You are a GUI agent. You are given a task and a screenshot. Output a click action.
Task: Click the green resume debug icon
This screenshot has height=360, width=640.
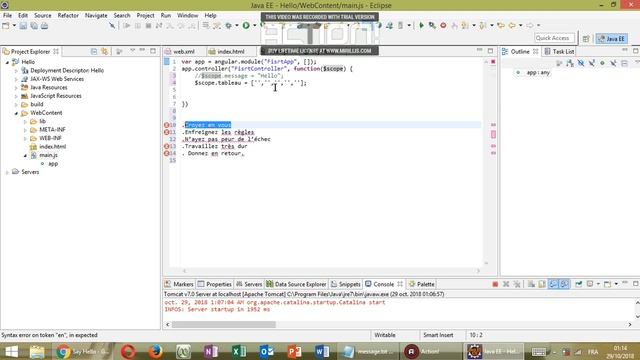pos(421,25)
